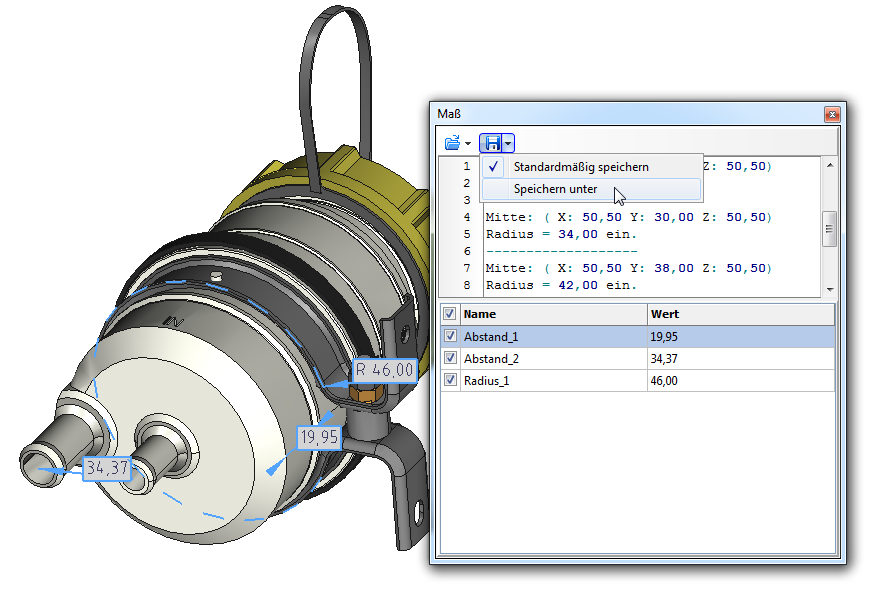
Task: Uncheck the Abstand_1 checkbox
Action: coord(450,337)
